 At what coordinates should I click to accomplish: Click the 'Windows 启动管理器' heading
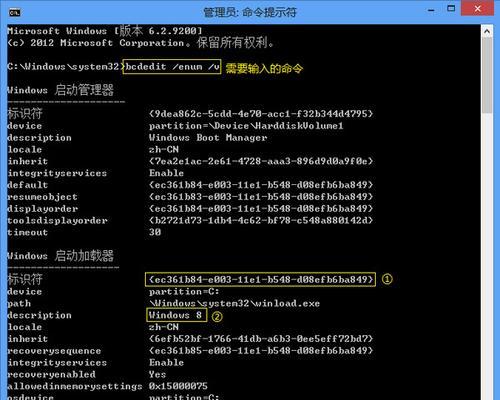point(60,90)
